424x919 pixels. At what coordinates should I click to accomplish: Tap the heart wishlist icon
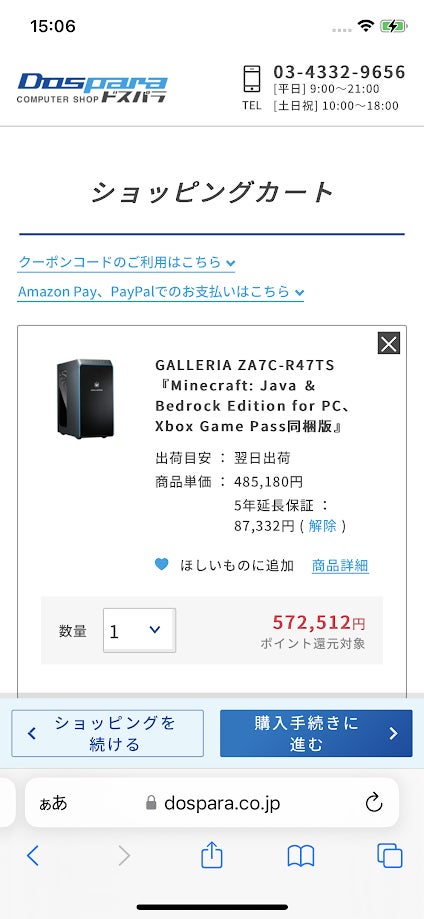point(161,564)
